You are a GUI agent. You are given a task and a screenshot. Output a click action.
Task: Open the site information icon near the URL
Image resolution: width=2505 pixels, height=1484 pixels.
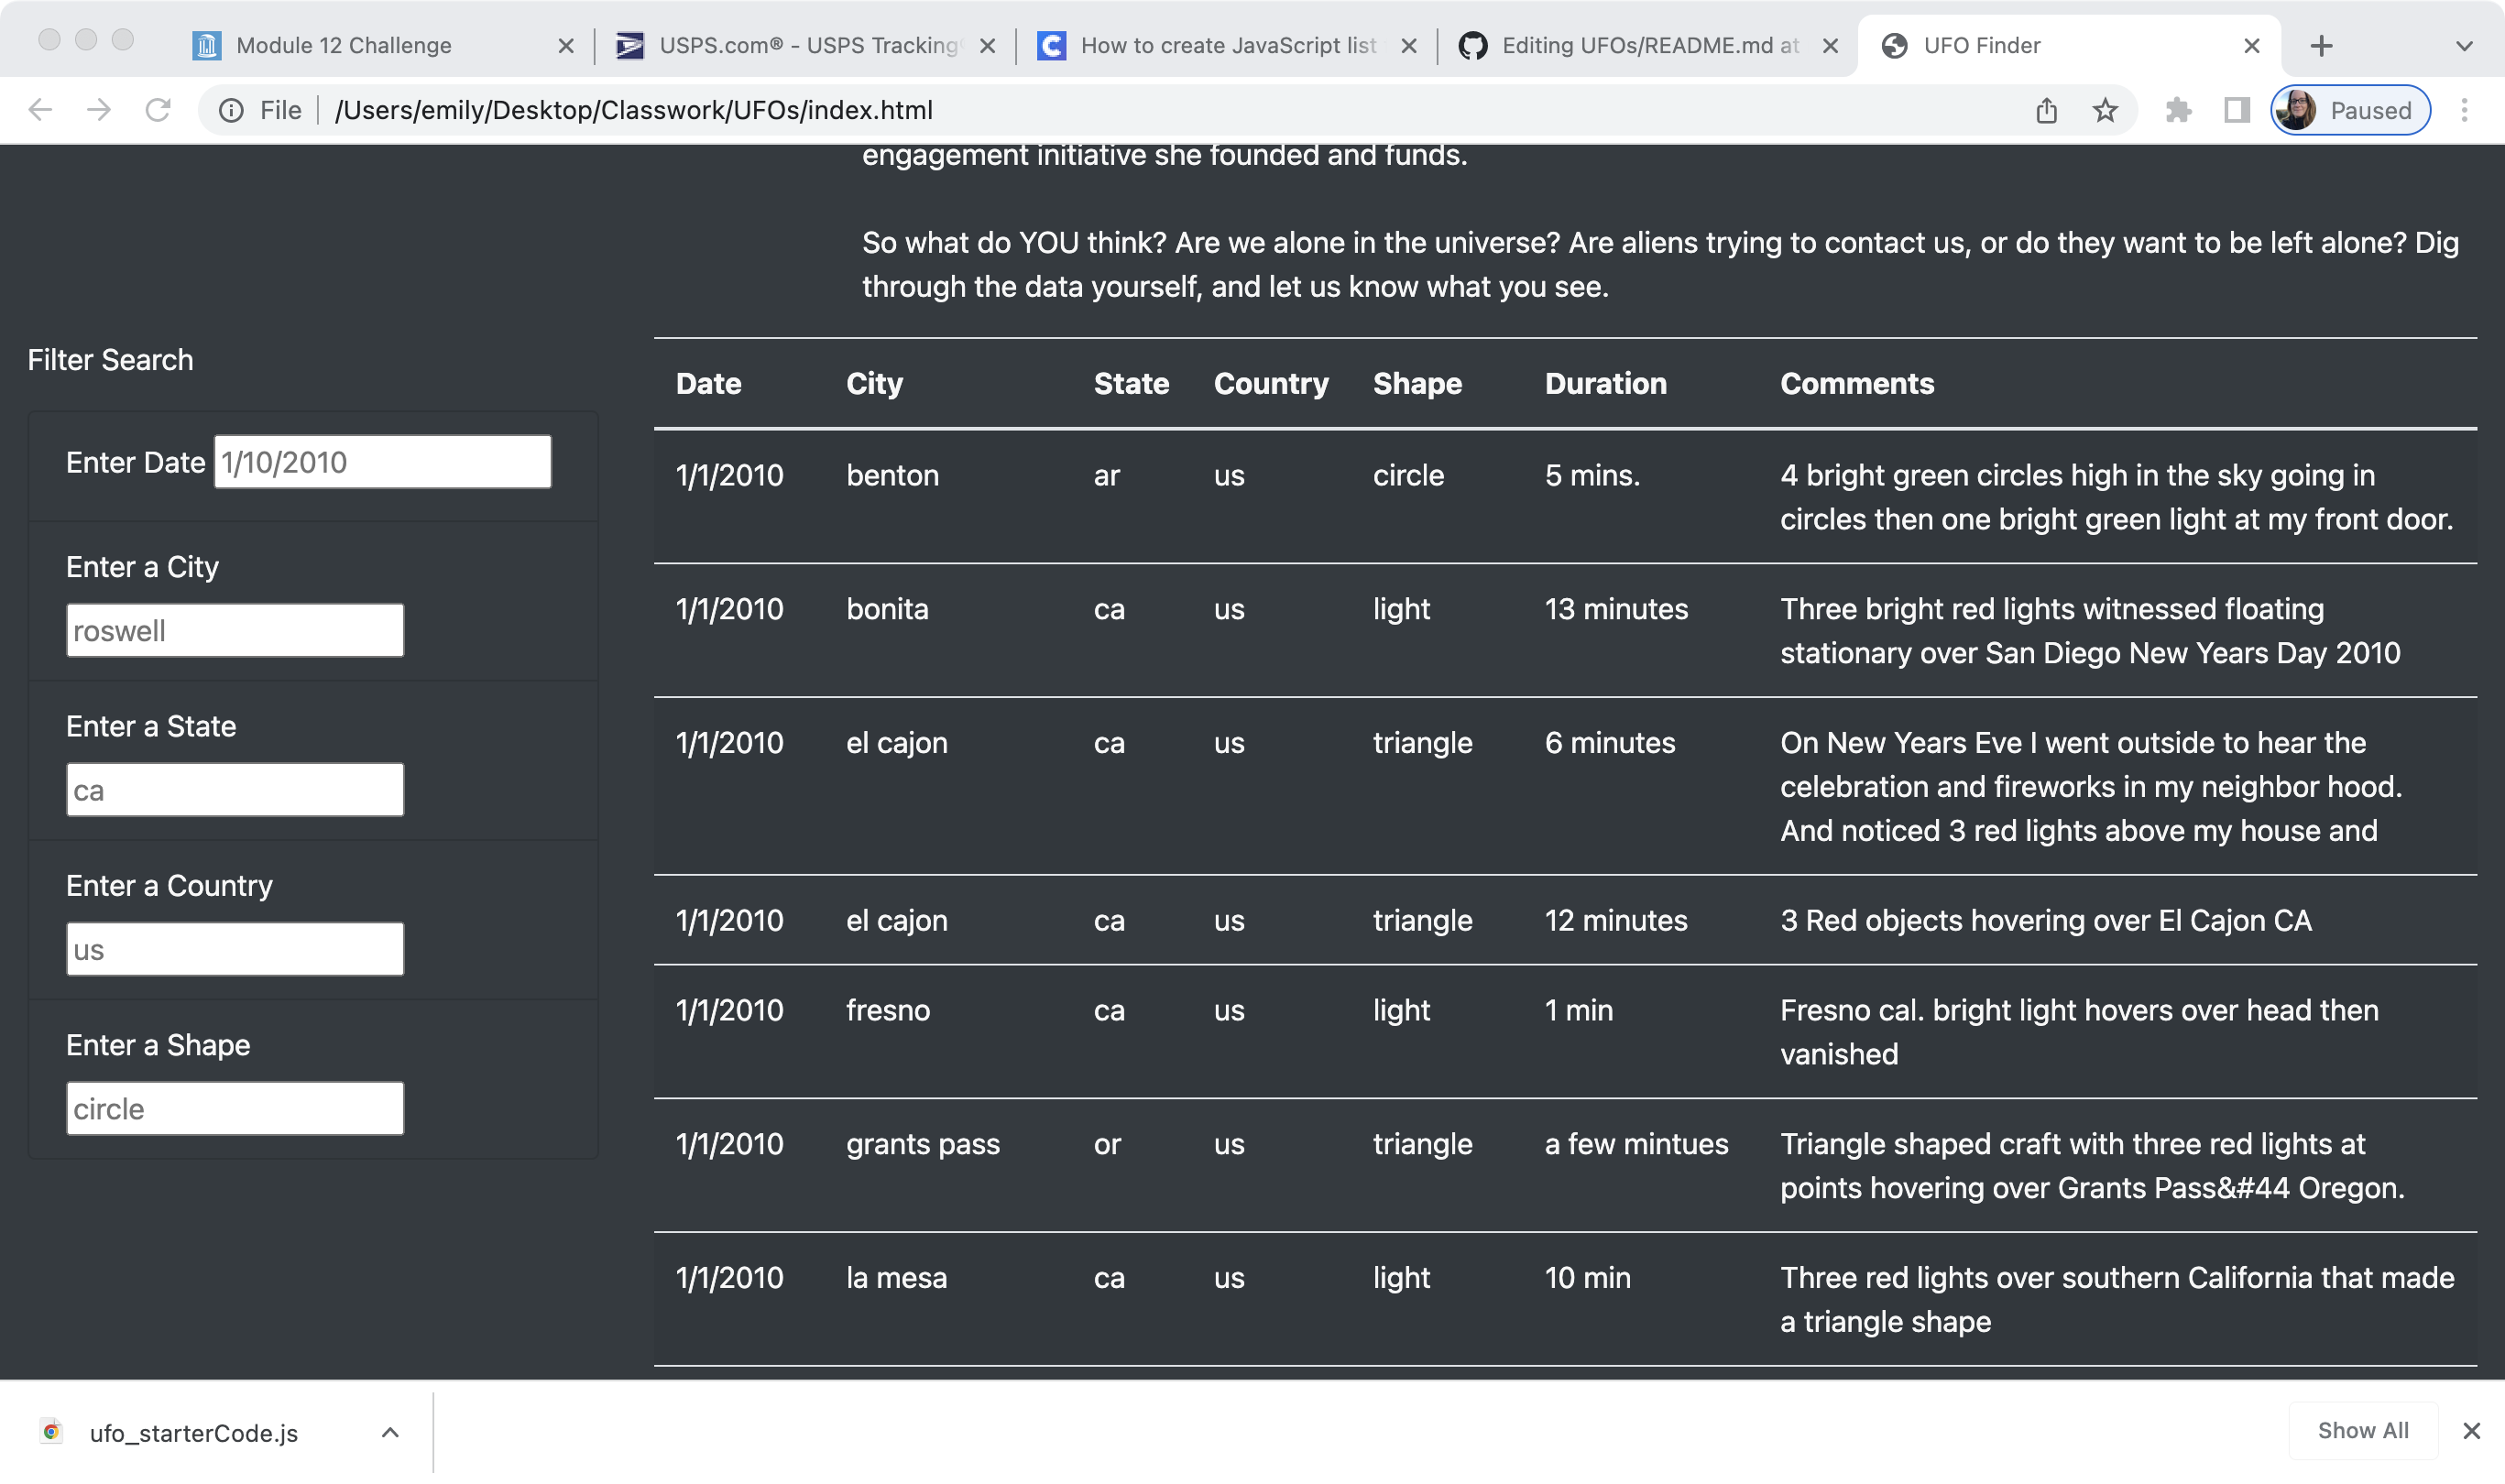click(x=231, y=110)
